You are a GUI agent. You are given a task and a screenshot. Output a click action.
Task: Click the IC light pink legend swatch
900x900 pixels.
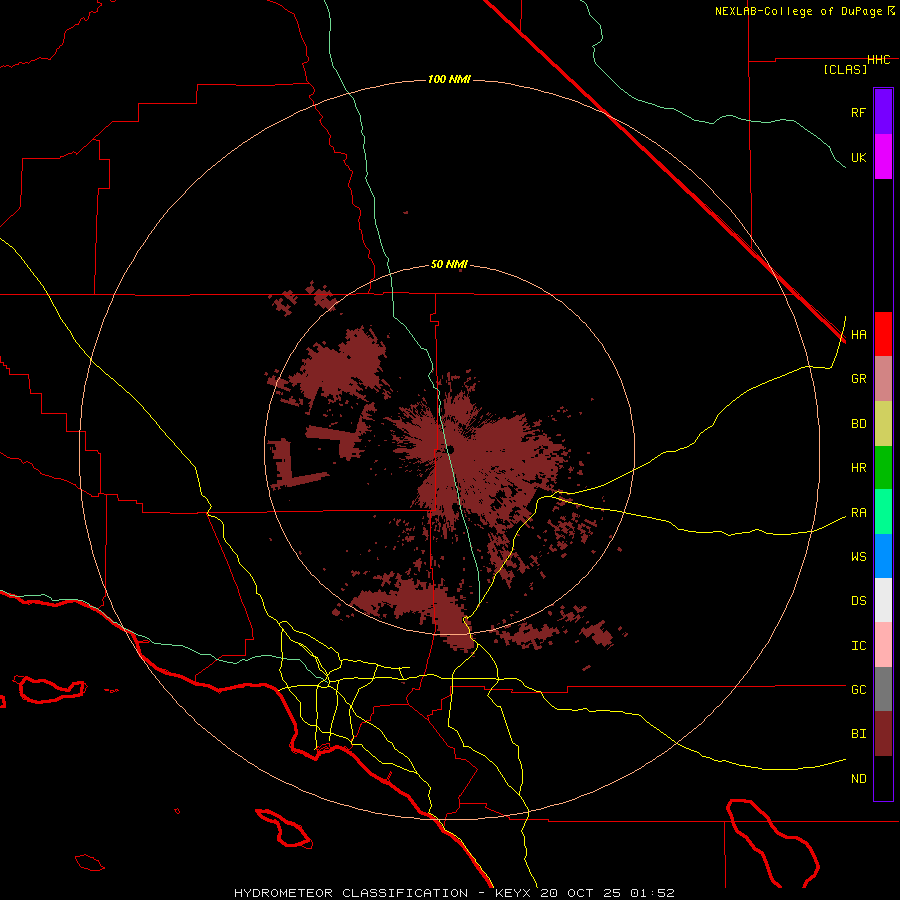point(883,645)
